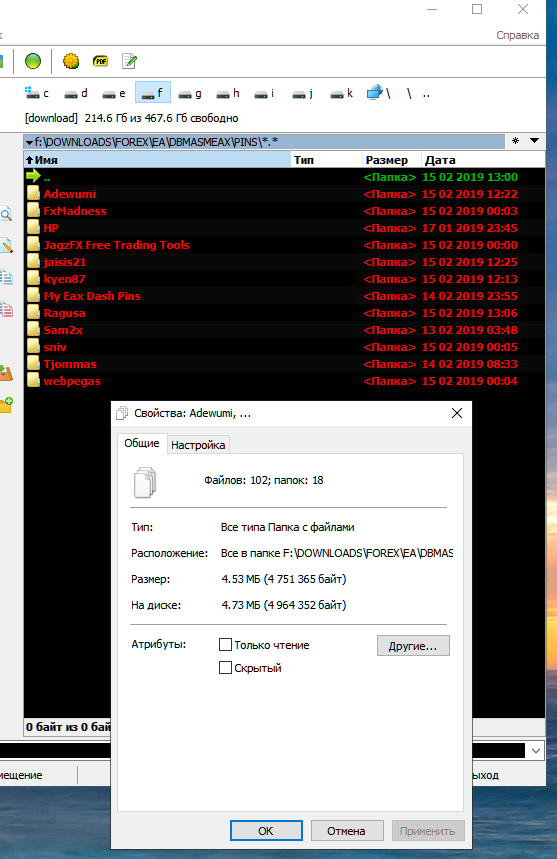Image resolution: width=557 pixels, height=859 pixels.
Task: Select the Adewumi folder
Action: [x=284, y=194]
